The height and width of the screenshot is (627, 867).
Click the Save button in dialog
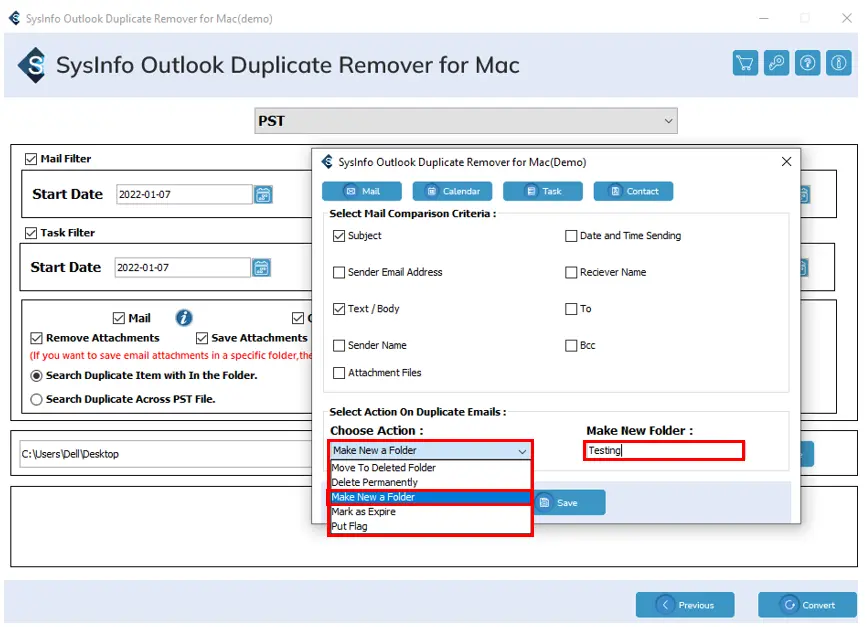coord(569,503)
